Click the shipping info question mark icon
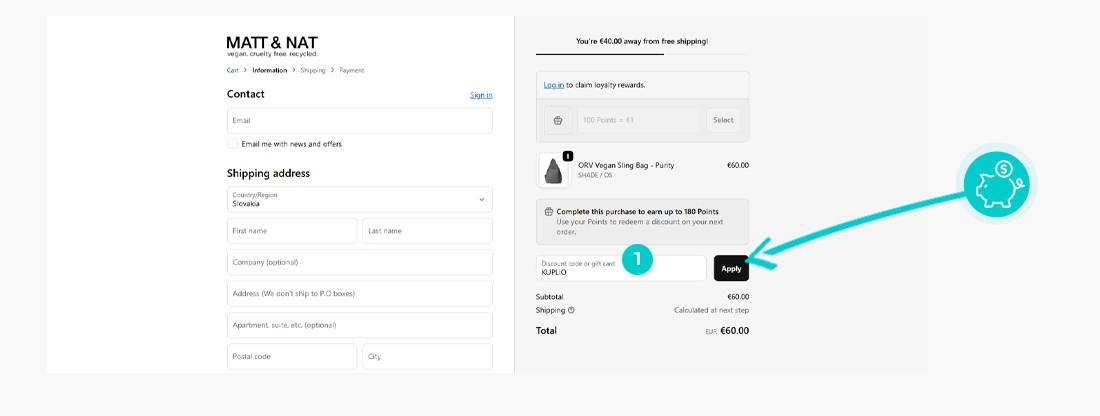 pyautogui.click(x=571, y=310)
